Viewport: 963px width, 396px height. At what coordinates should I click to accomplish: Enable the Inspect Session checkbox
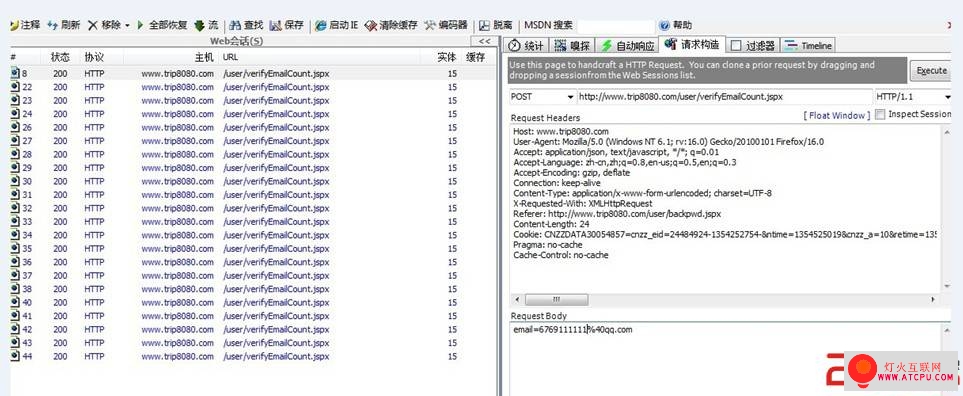pyautogui.click(x=880, y=114)
